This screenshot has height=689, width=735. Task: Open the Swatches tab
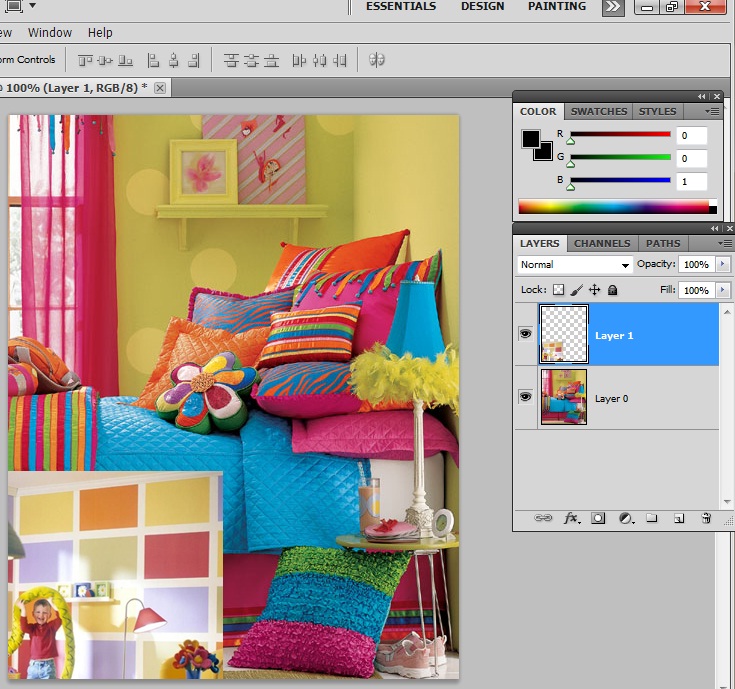(x=599, y=111)
